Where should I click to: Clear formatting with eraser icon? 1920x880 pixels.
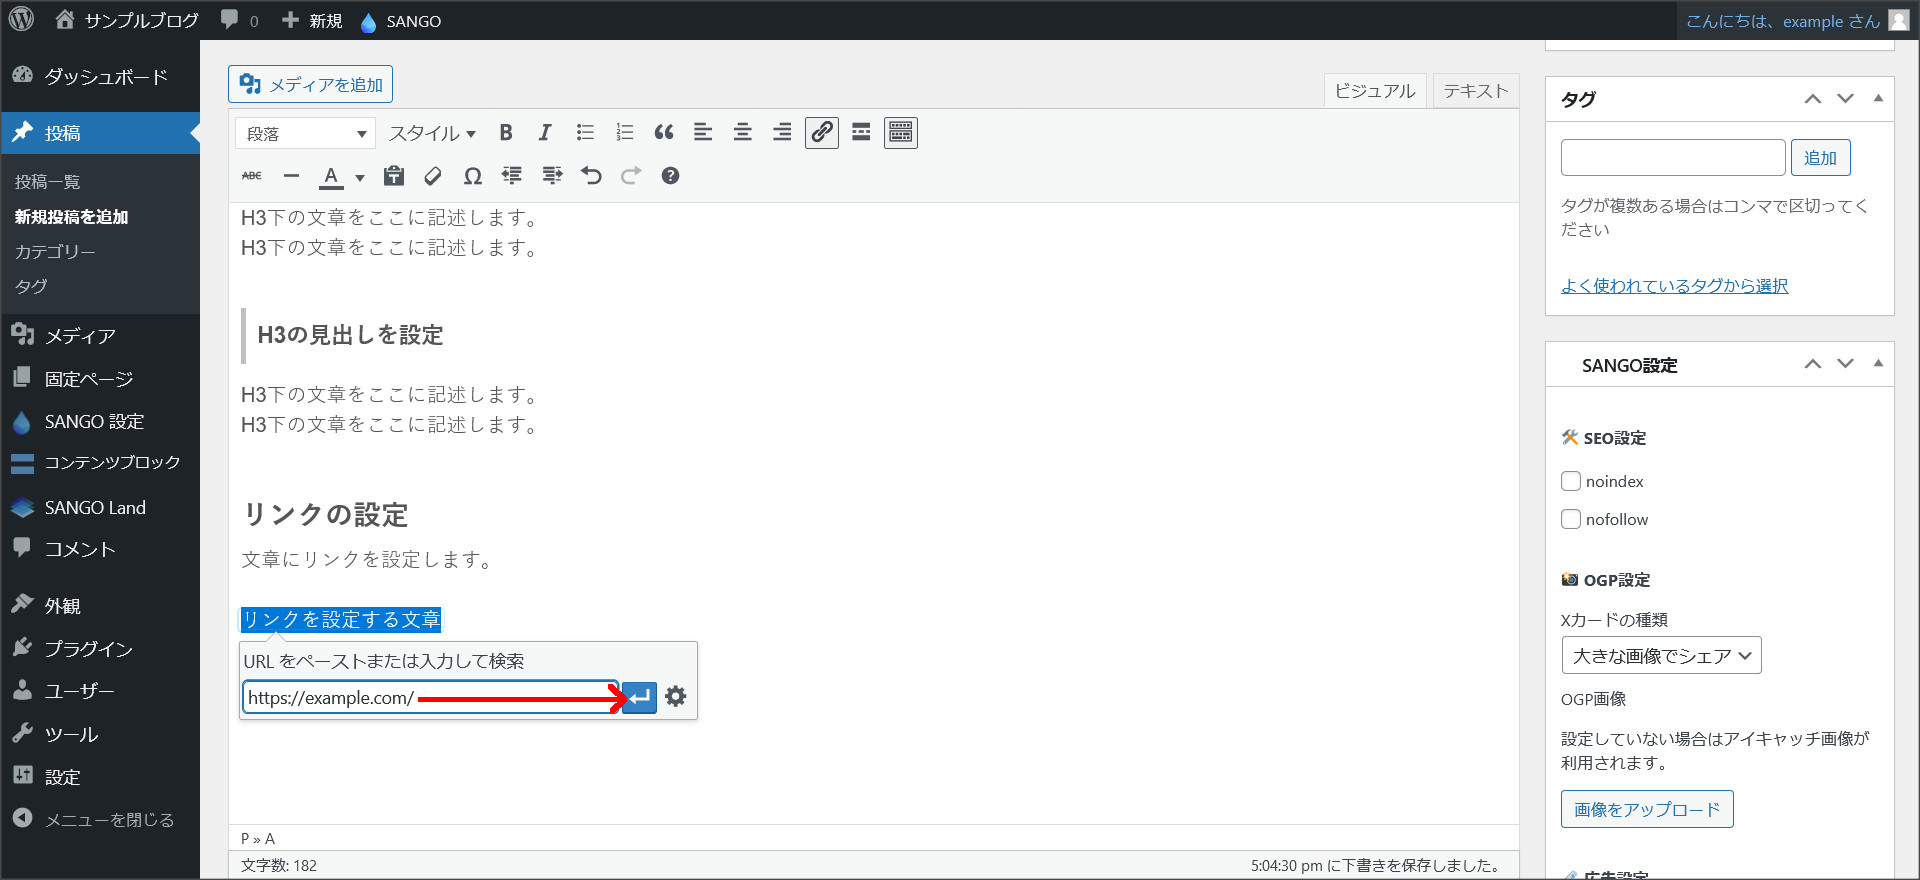[x=433, y=176]
